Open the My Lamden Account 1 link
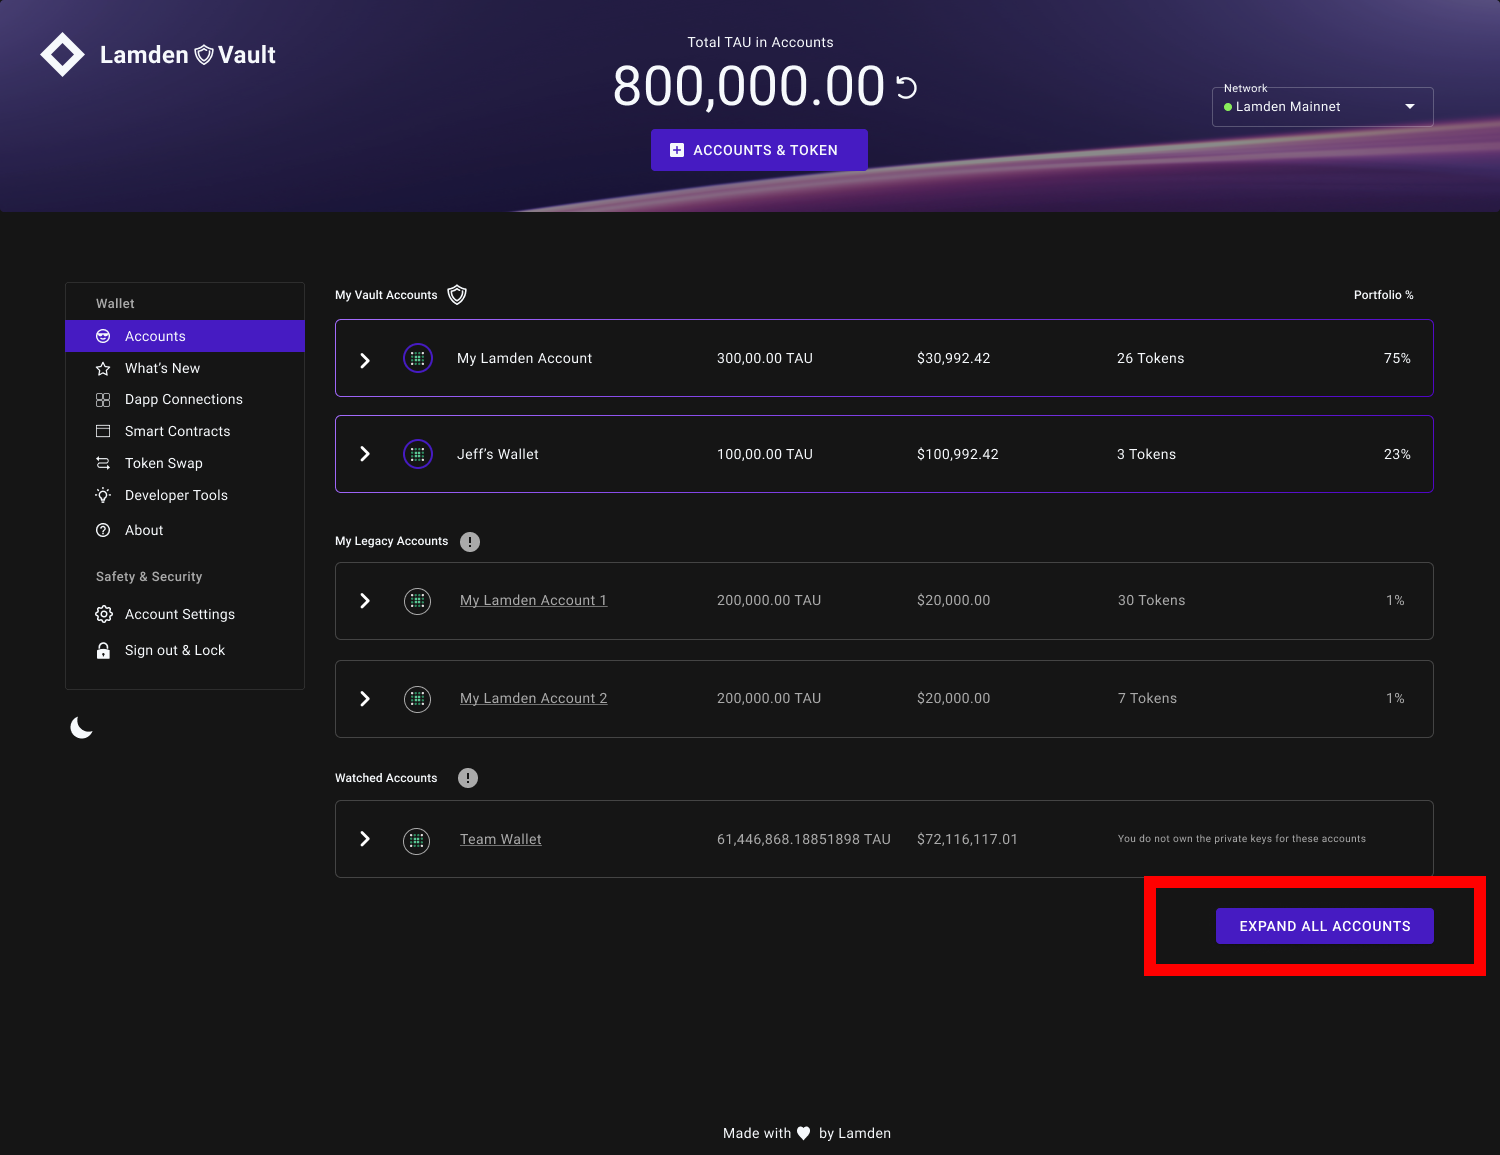Screen dimensions: 1500x1155 533,600
